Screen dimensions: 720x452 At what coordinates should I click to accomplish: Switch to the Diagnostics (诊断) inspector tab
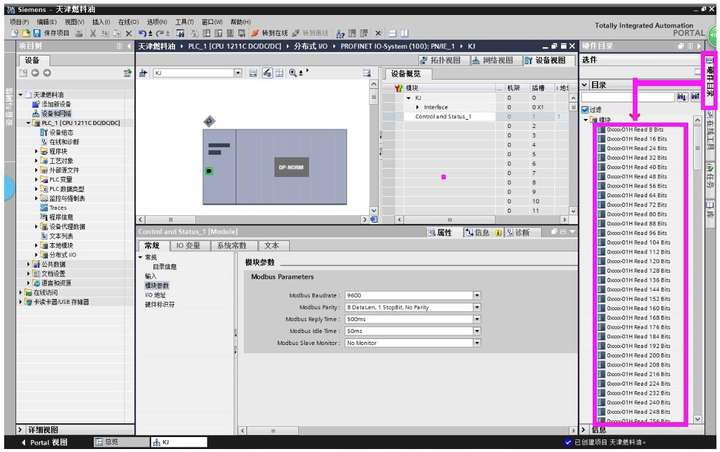(518, 233)
